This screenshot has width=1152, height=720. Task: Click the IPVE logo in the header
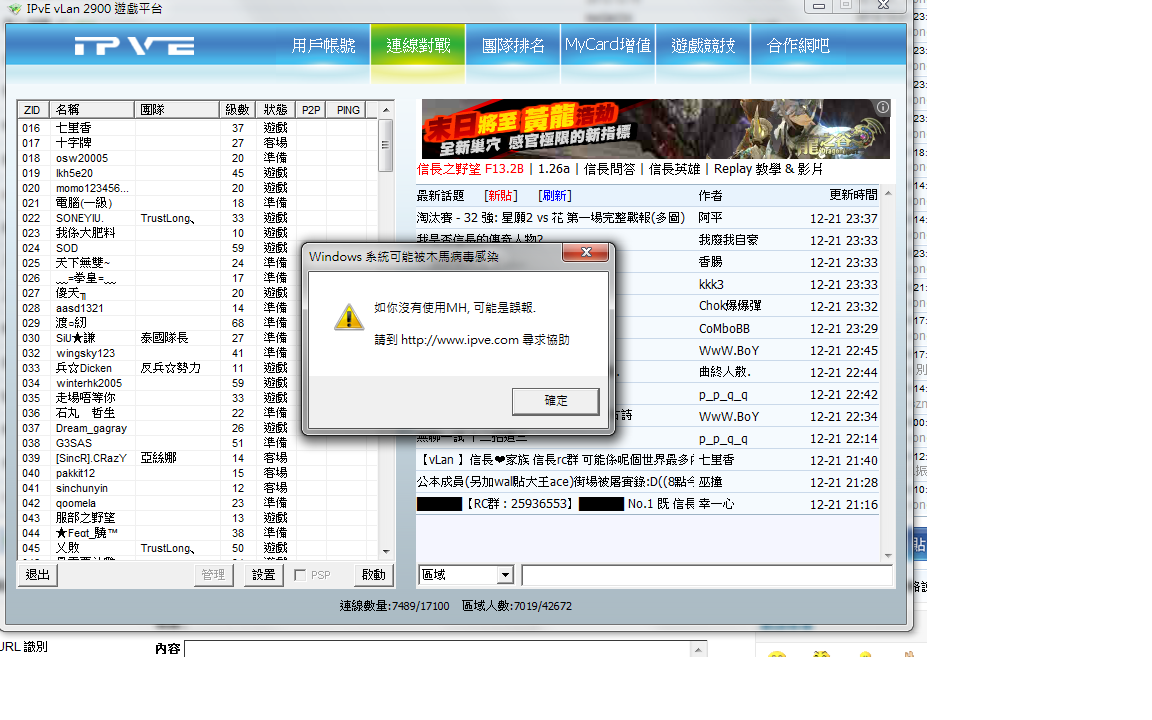point(134,46)
